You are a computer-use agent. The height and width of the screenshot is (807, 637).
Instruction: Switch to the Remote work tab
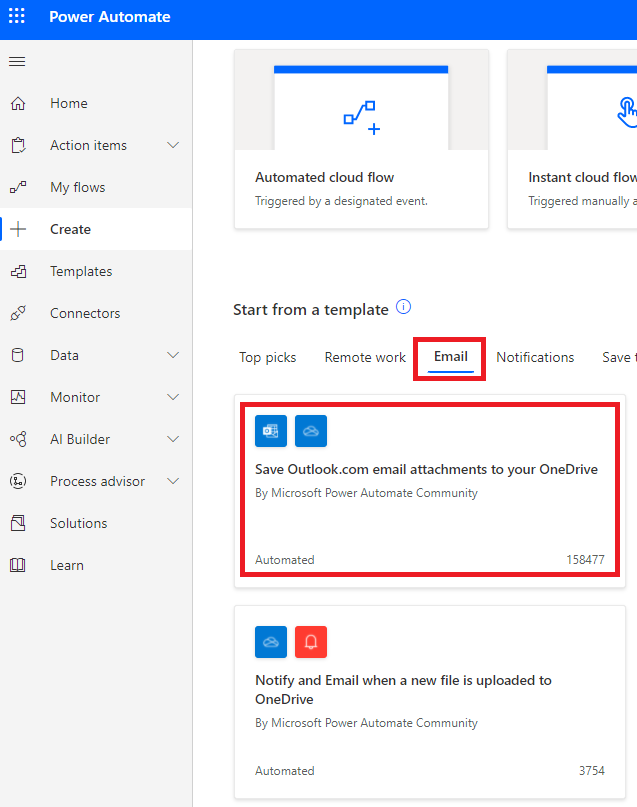point(365,357)
